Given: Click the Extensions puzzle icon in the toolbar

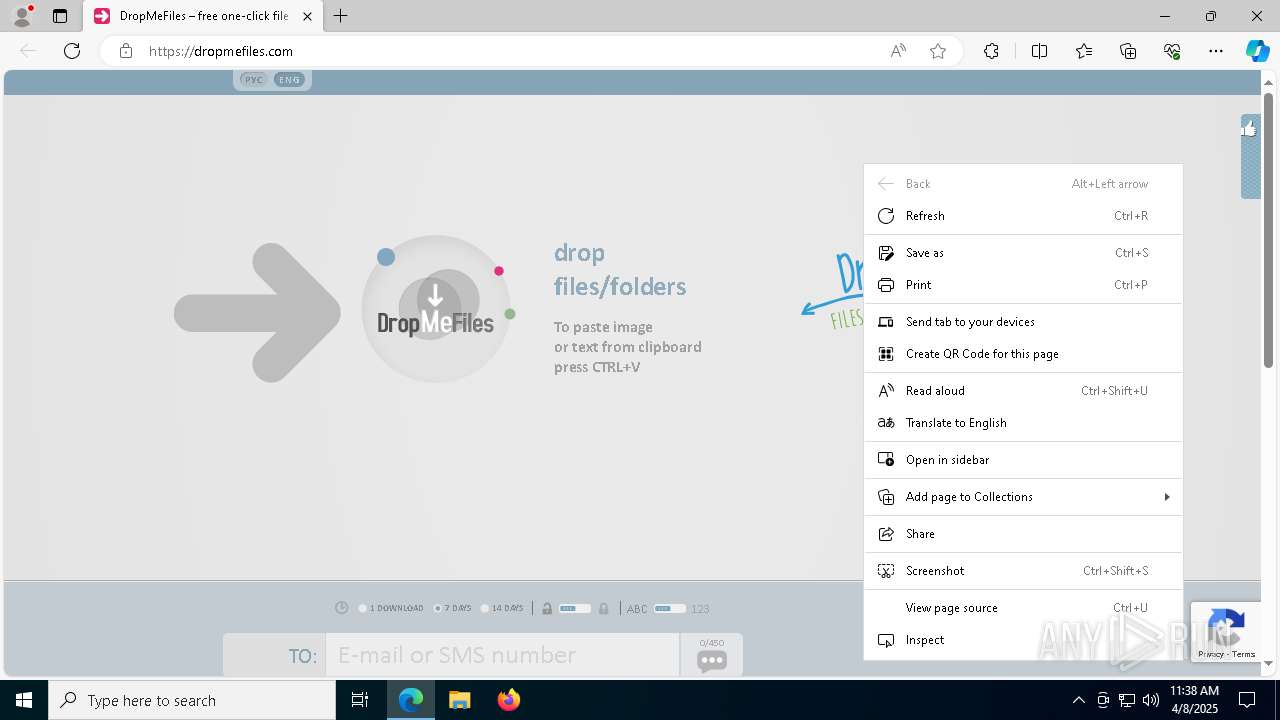Looking at the screenshot, I should tap(991, 51).
